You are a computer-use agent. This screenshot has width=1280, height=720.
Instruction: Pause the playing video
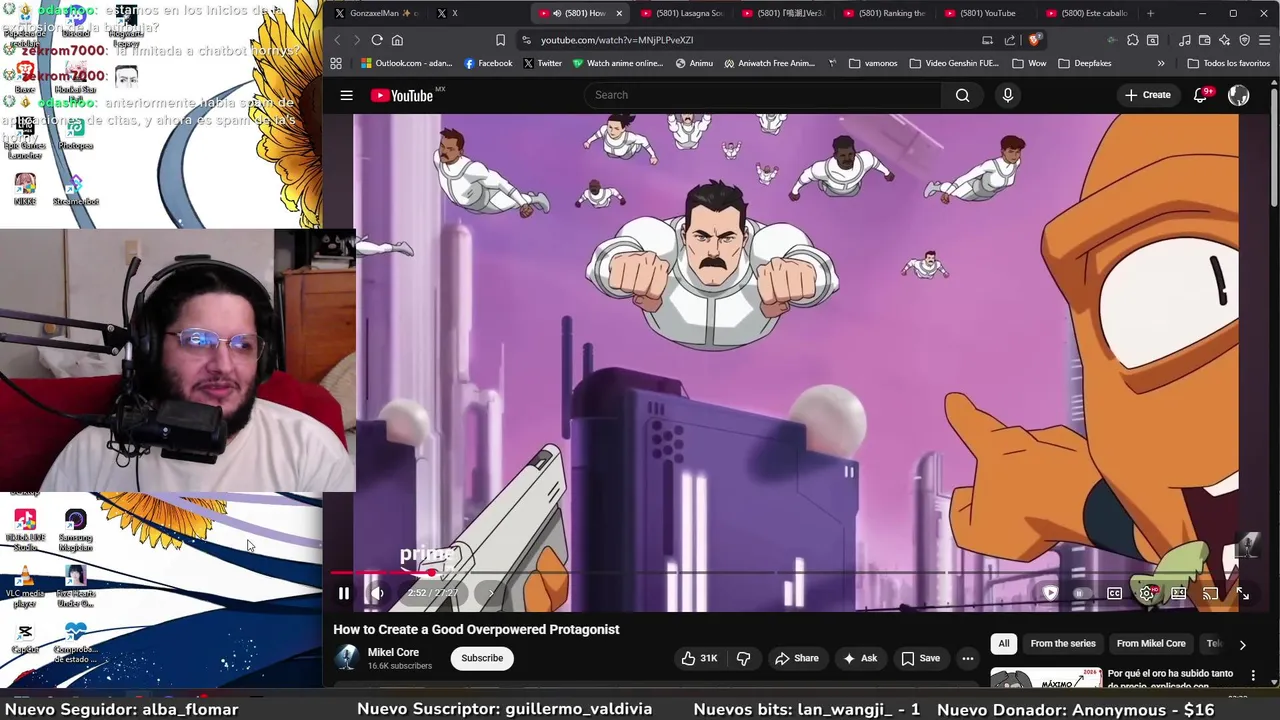(x=343, y=593)
